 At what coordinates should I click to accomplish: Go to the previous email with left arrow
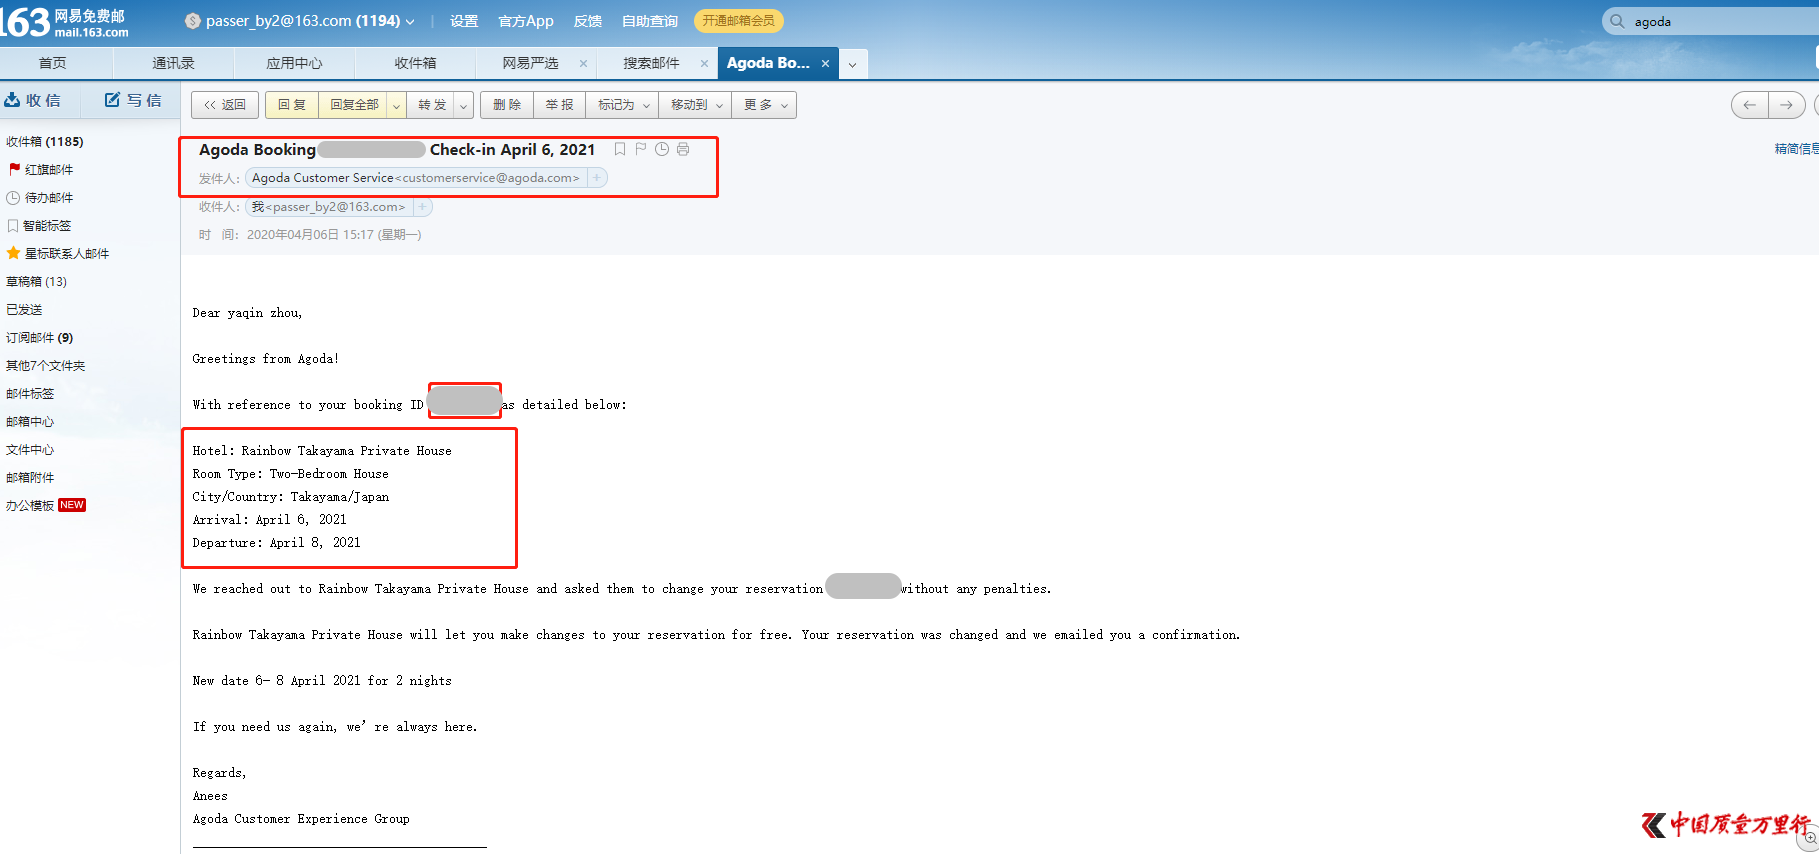pos(1750,105)
